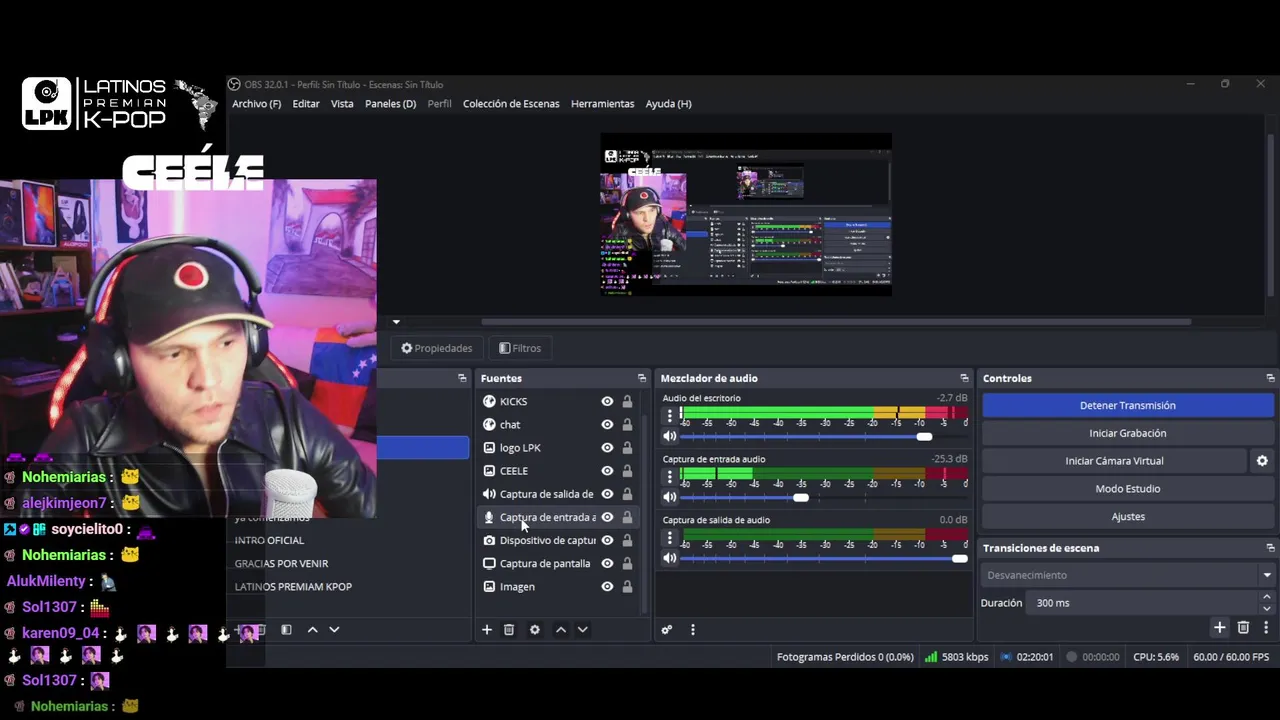The height and width of the screenshot is (720, 1280).
Task: Mute Audio del escritorio channel
Action: coord(670,436)
